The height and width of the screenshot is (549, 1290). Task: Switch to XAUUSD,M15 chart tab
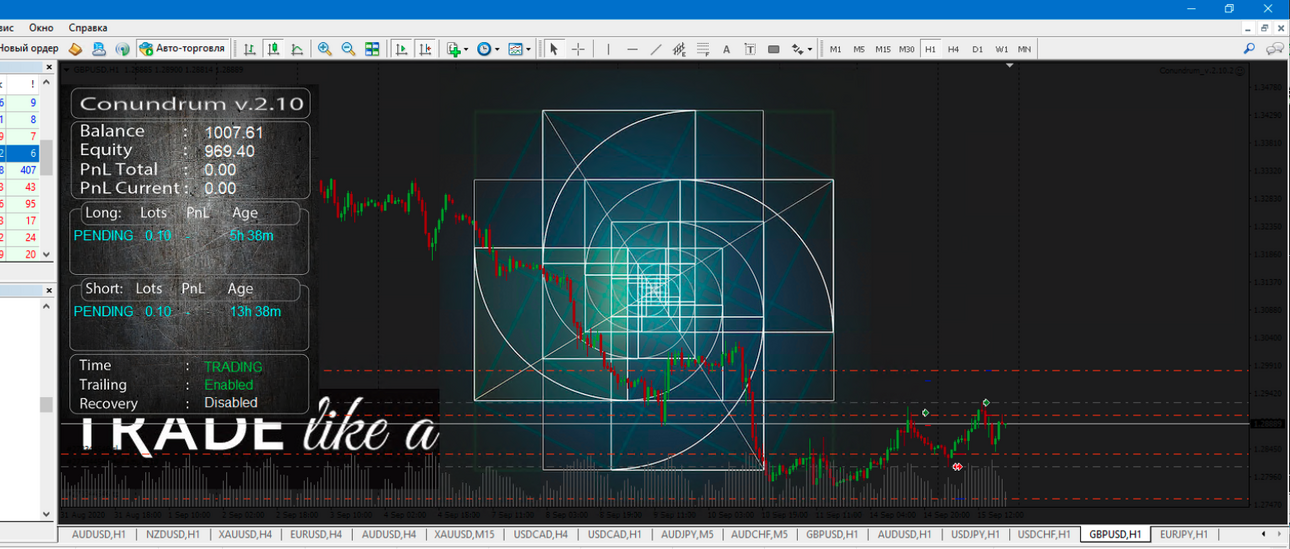click(464, 534)
